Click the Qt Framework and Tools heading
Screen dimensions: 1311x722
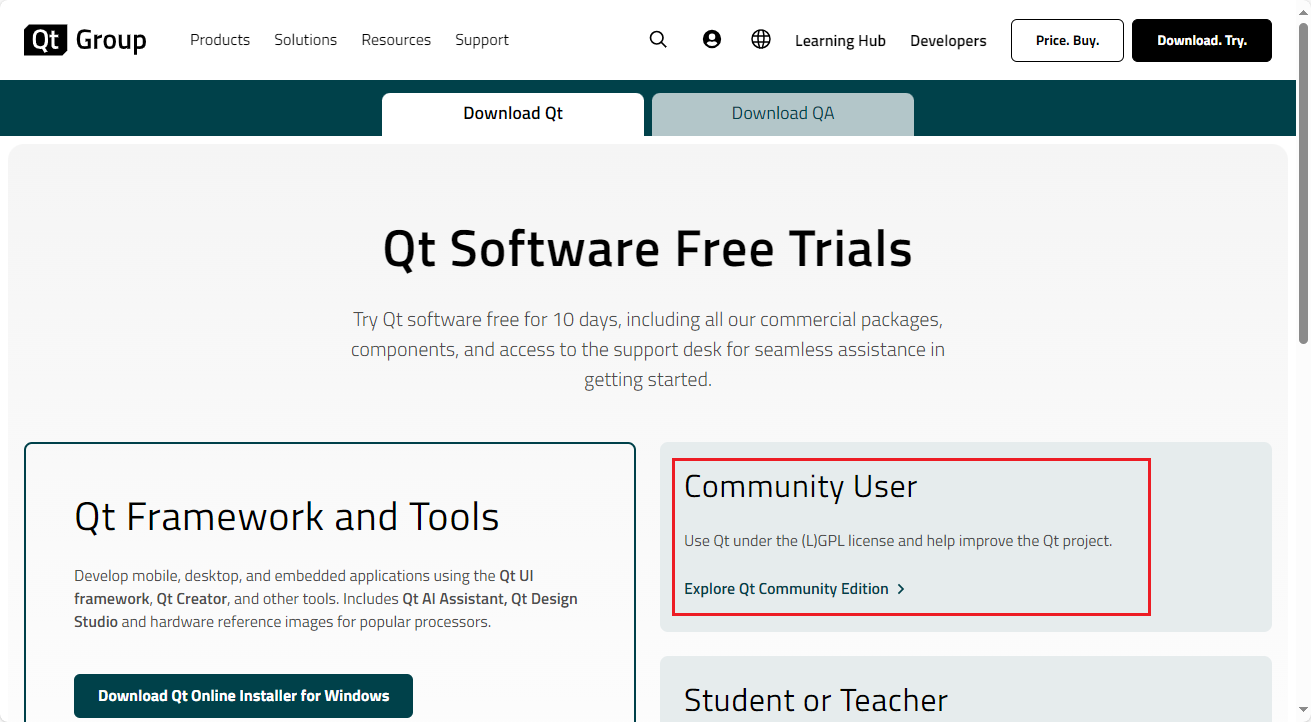tap(287, 517)
